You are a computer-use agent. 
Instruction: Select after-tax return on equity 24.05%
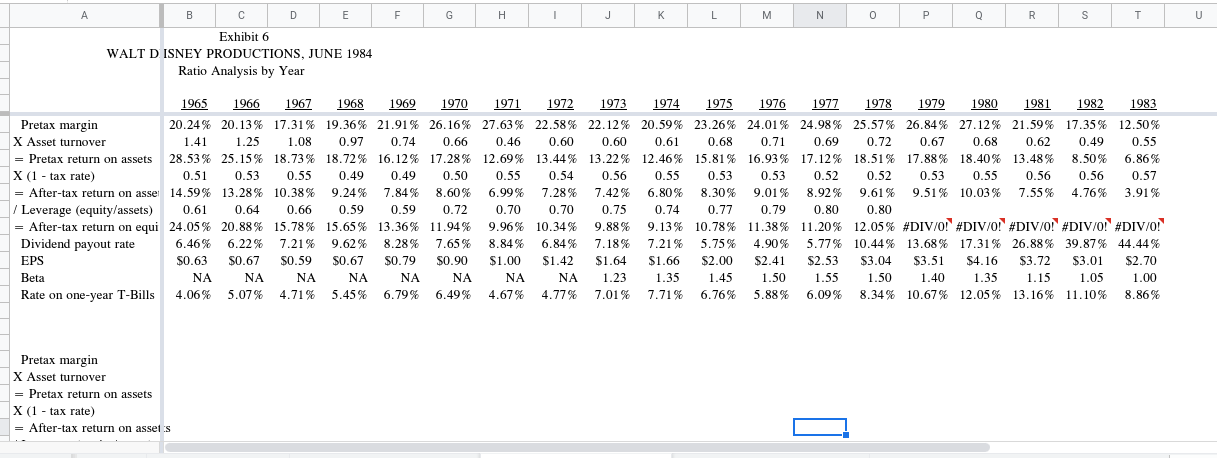coord(190,227)
